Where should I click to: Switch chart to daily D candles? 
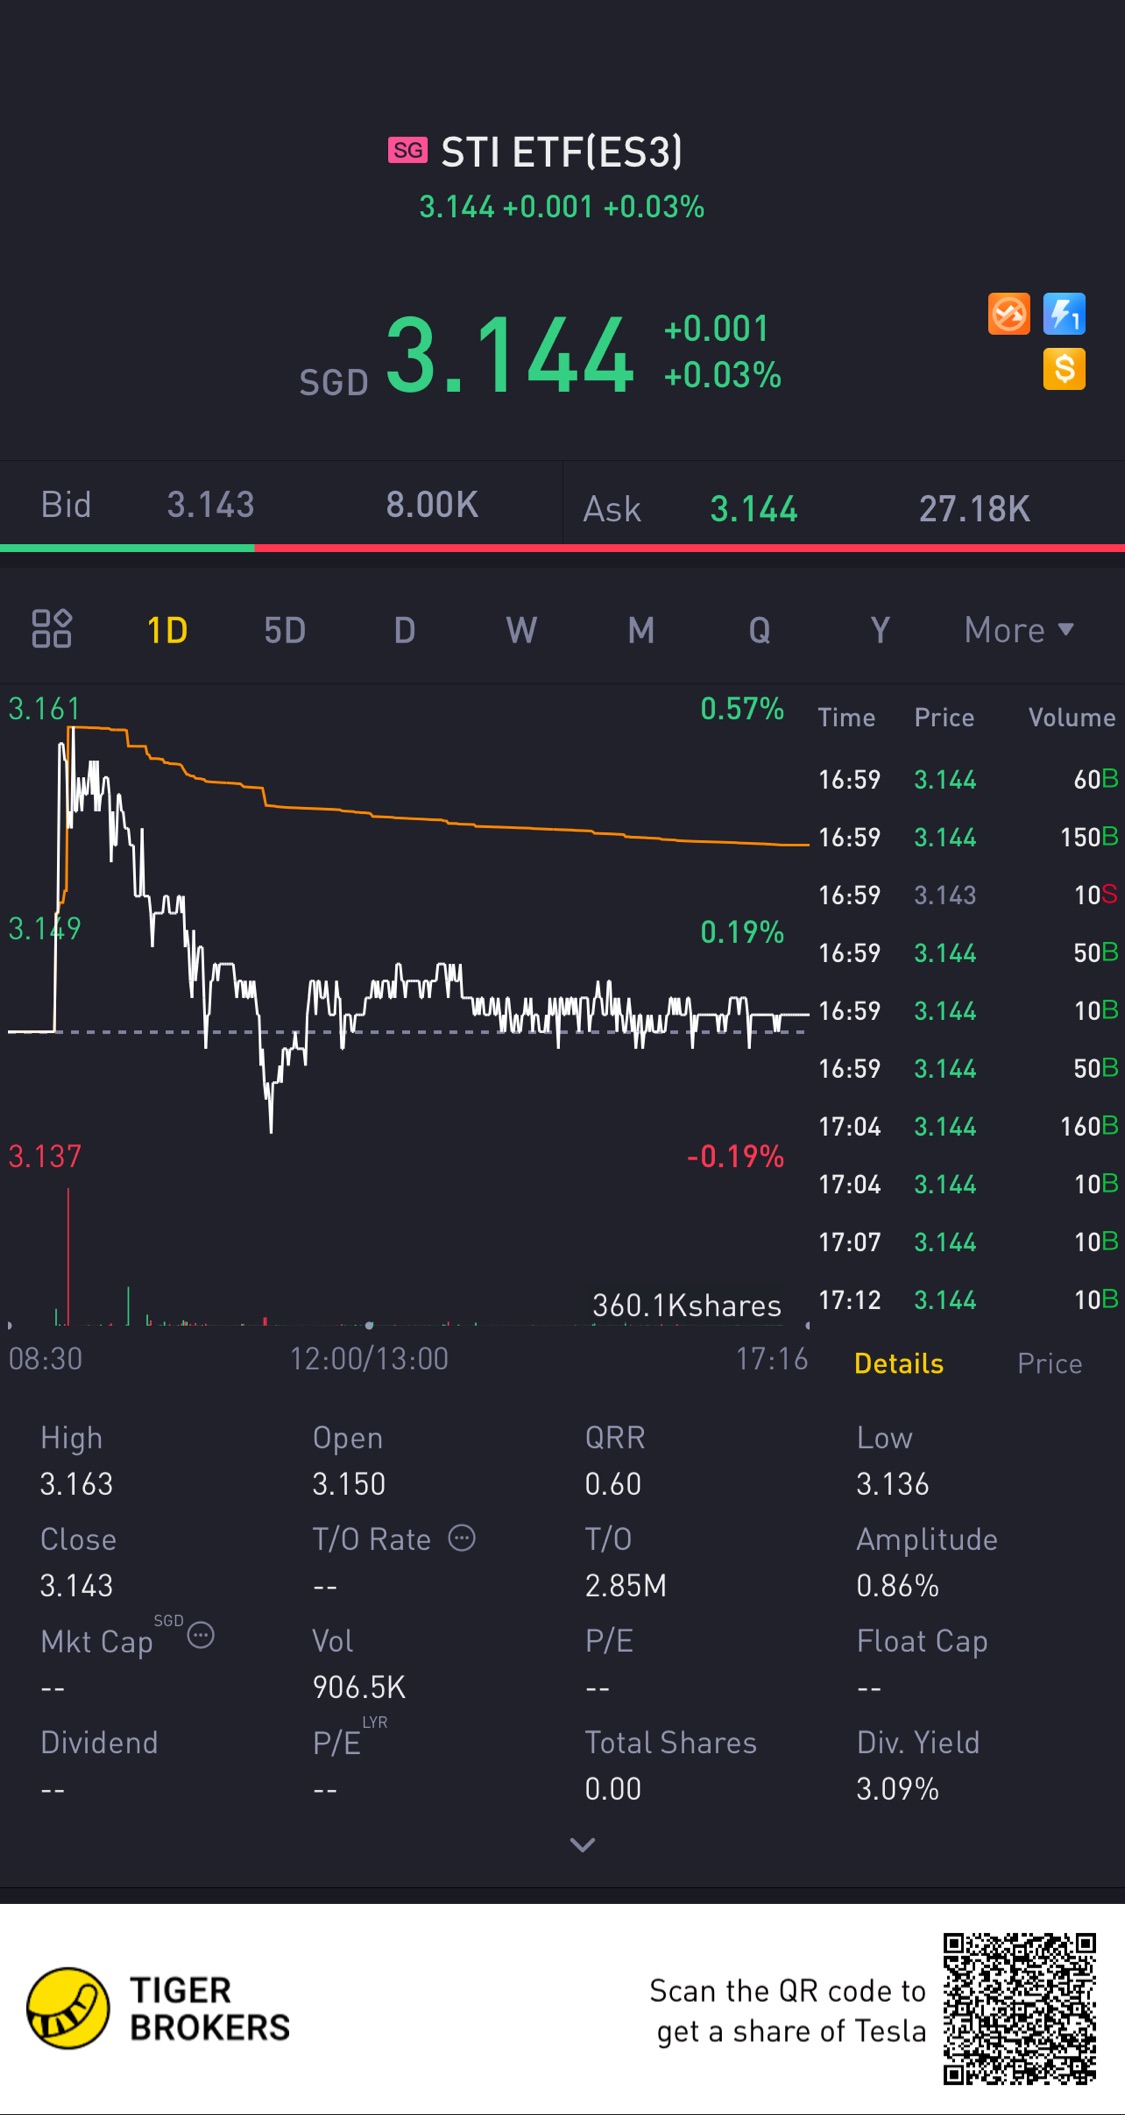tap(404, 630)
